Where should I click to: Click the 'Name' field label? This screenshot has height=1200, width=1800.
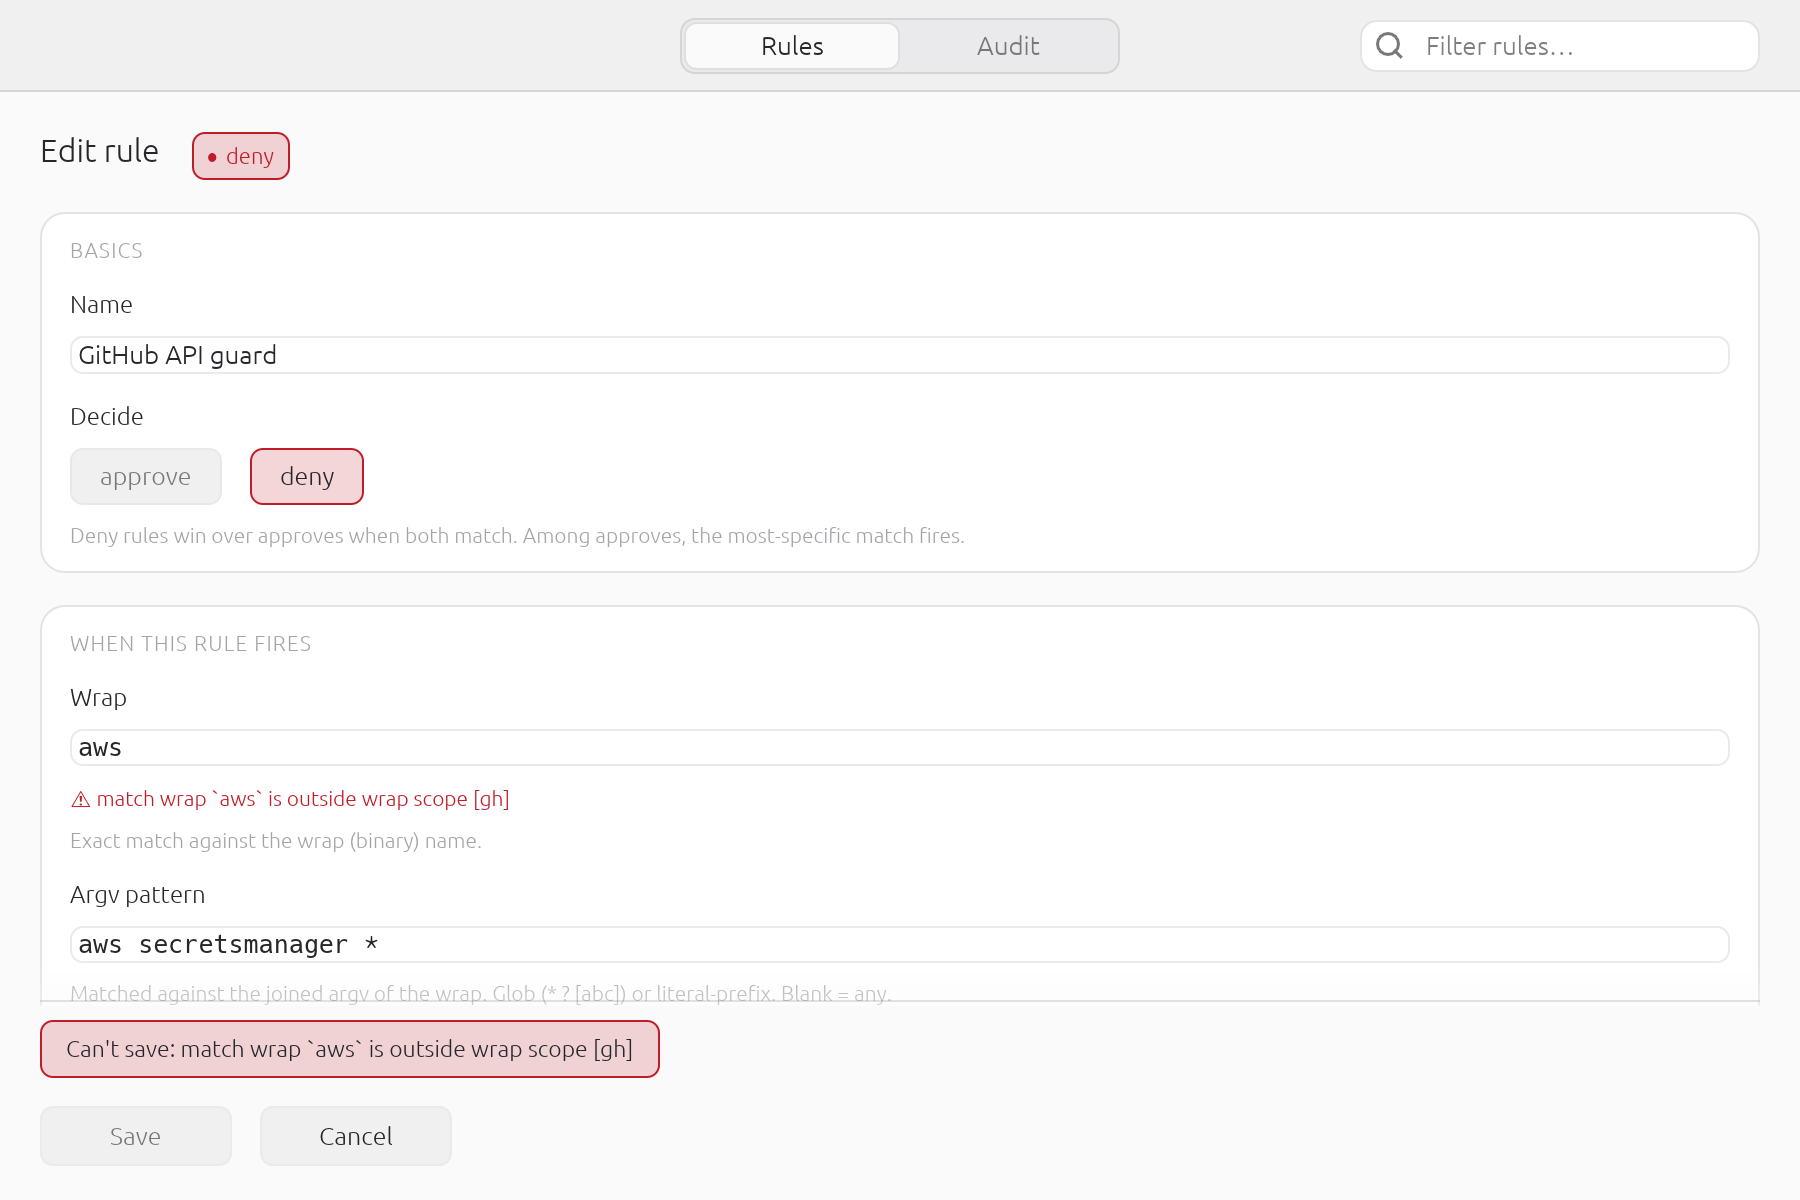click(102, 305)
